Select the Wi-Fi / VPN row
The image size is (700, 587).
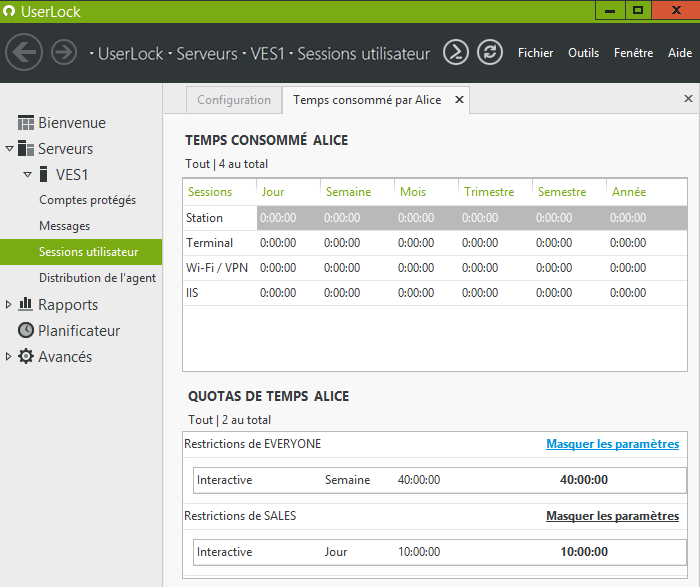[x=435, y=268]
